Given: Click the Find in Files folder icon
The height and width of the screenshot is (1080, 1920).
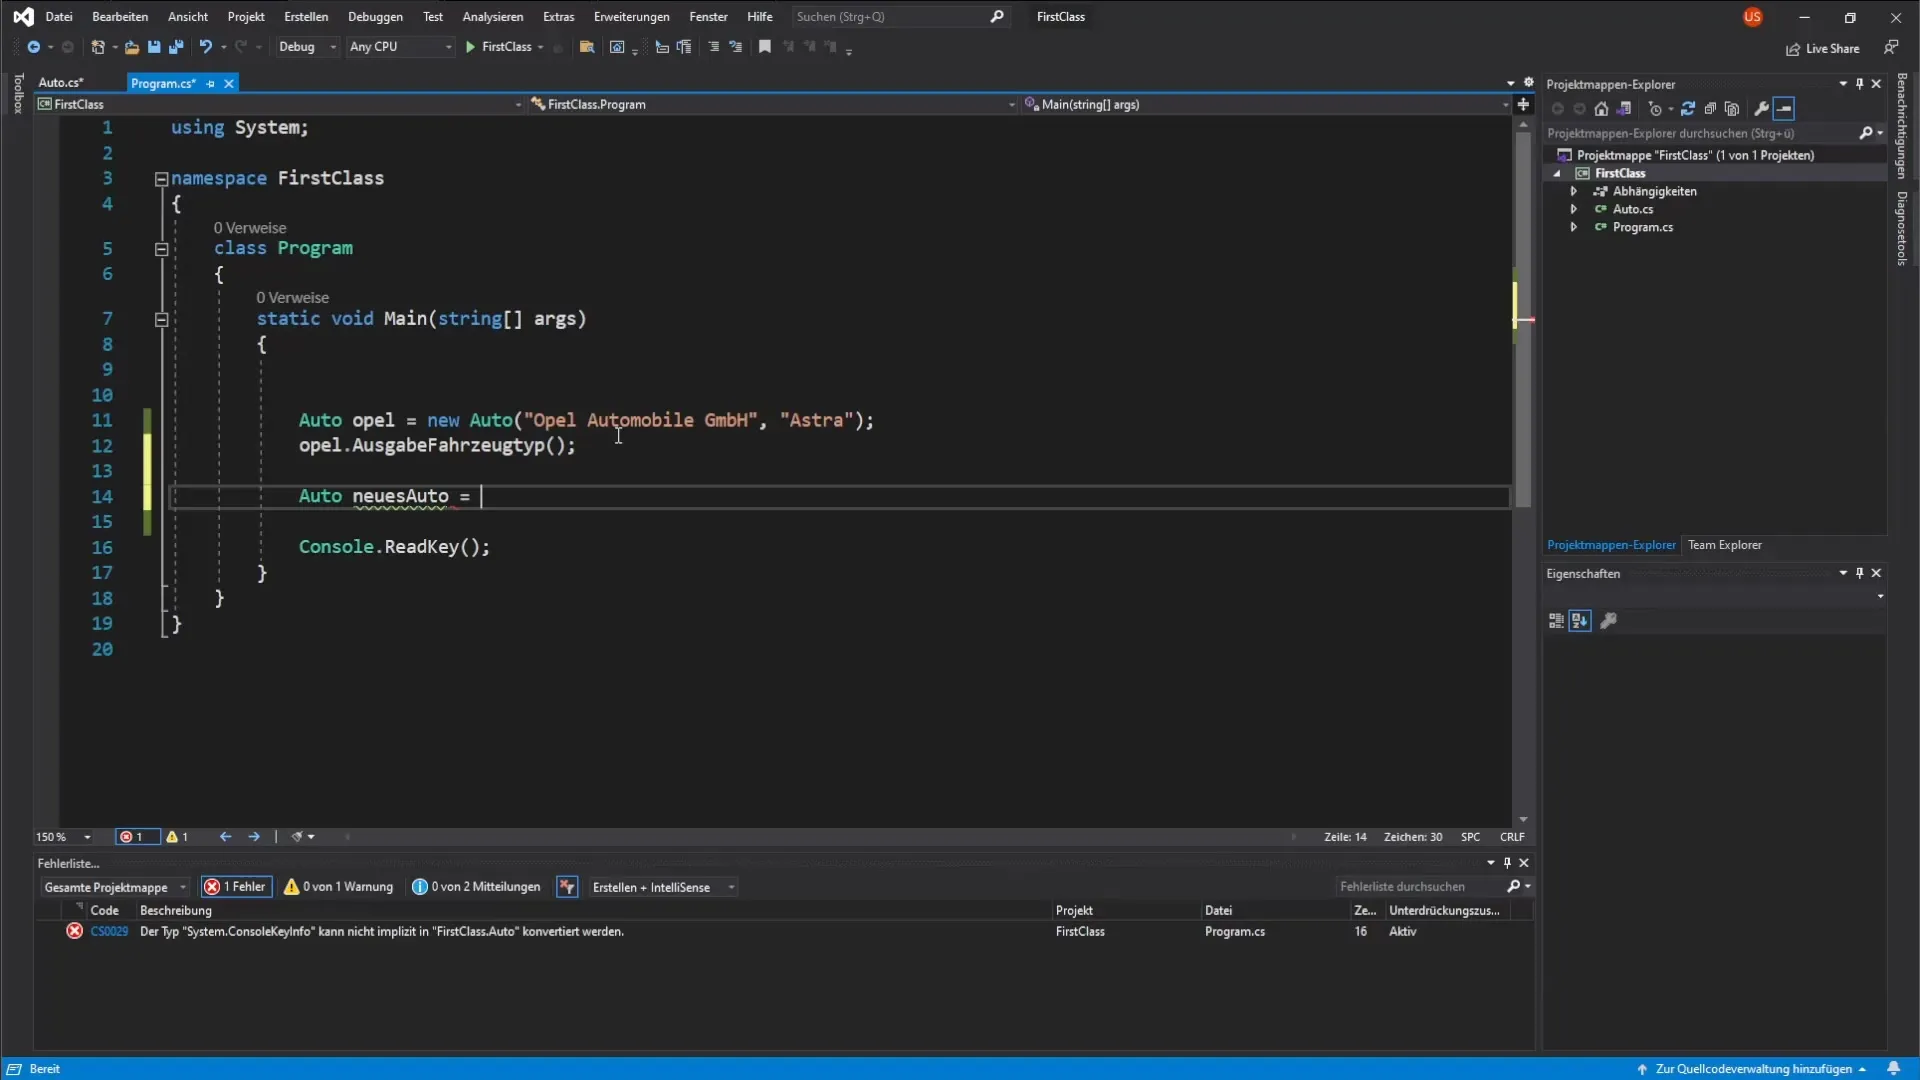Looking at the screenshot, I should 587,47.
